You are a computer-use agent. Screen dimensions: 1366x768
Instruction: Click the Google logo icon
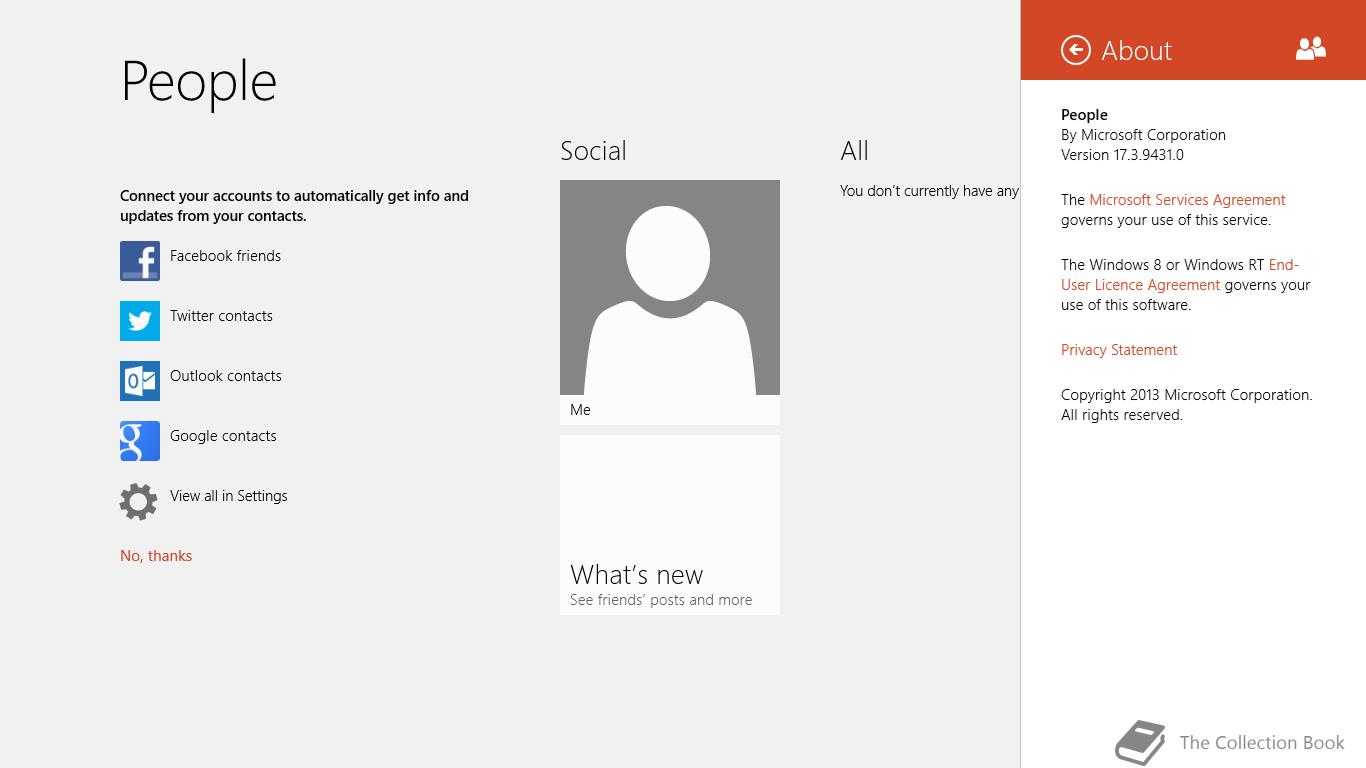(140, 441)
